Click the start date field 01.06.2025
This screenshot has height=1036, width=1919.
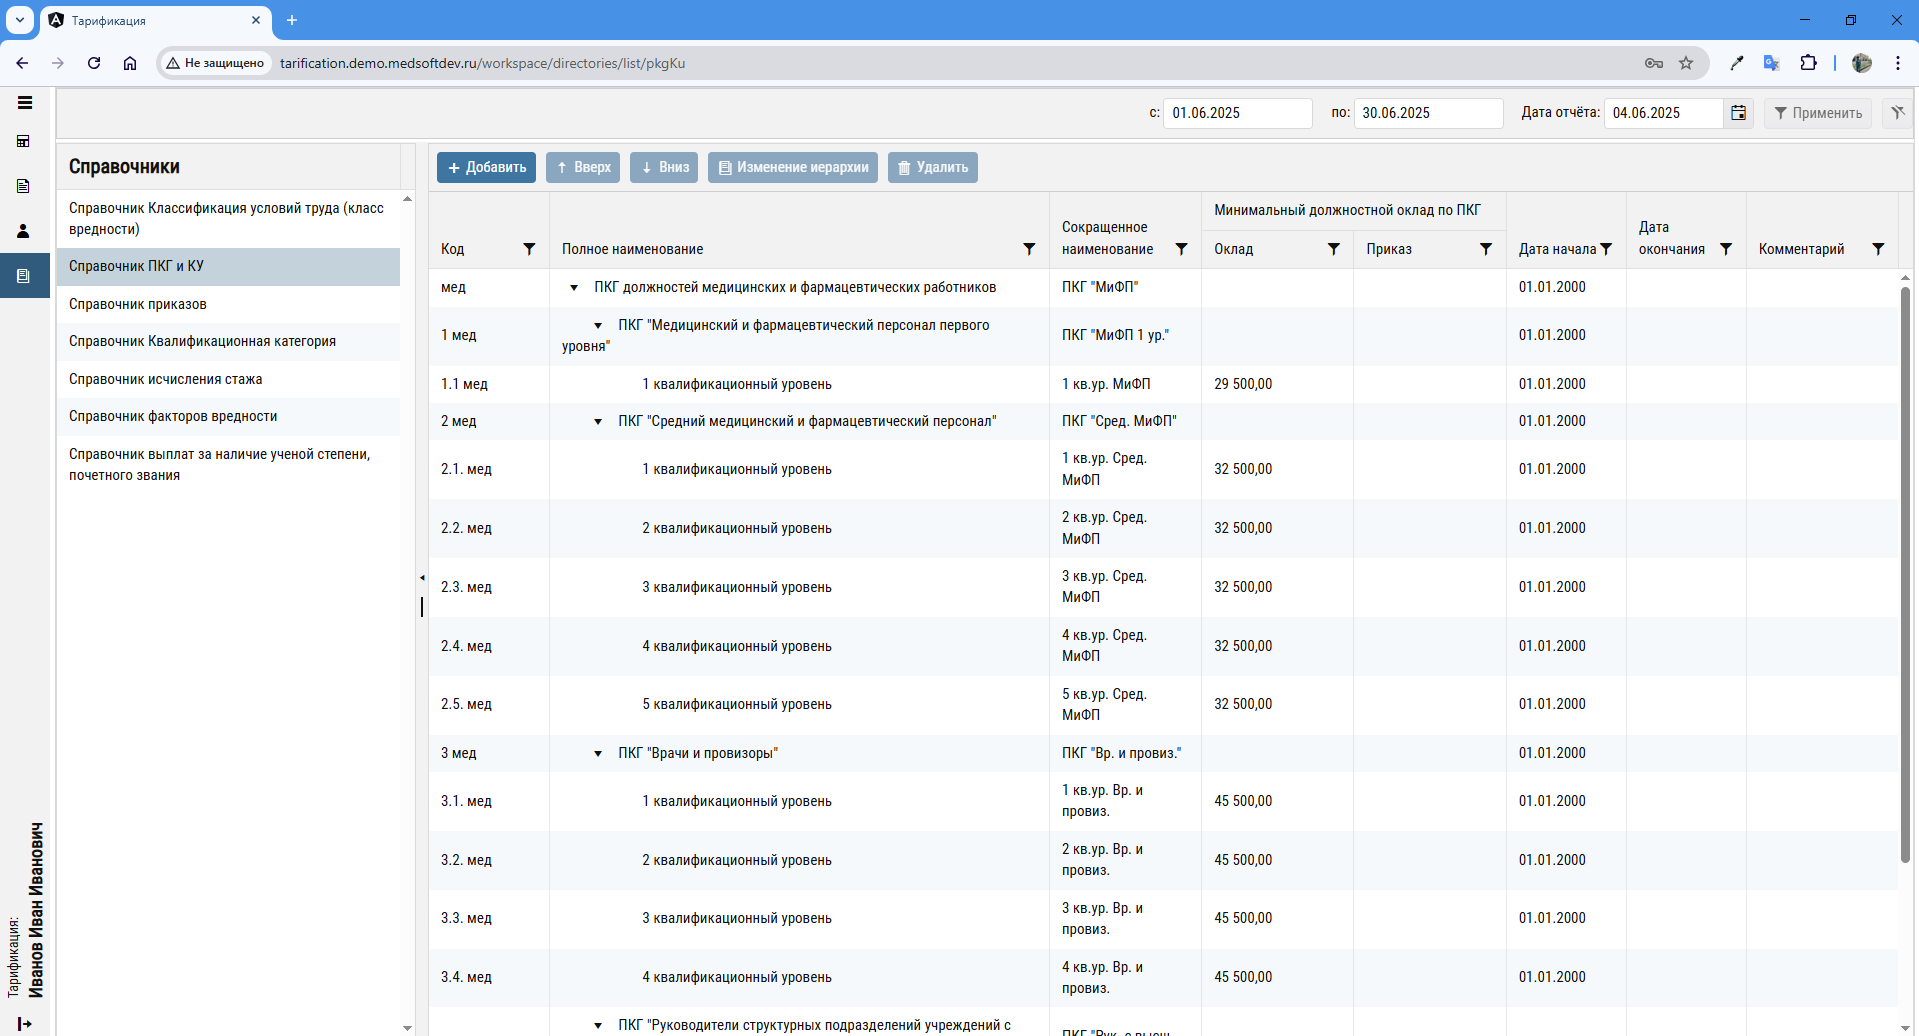1237,113
